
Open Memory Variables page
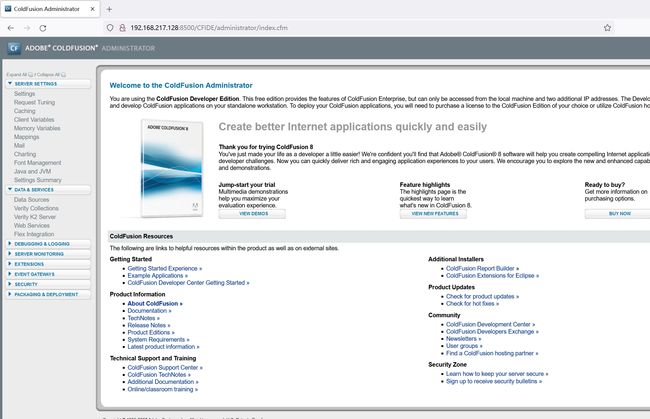[37, 128]
